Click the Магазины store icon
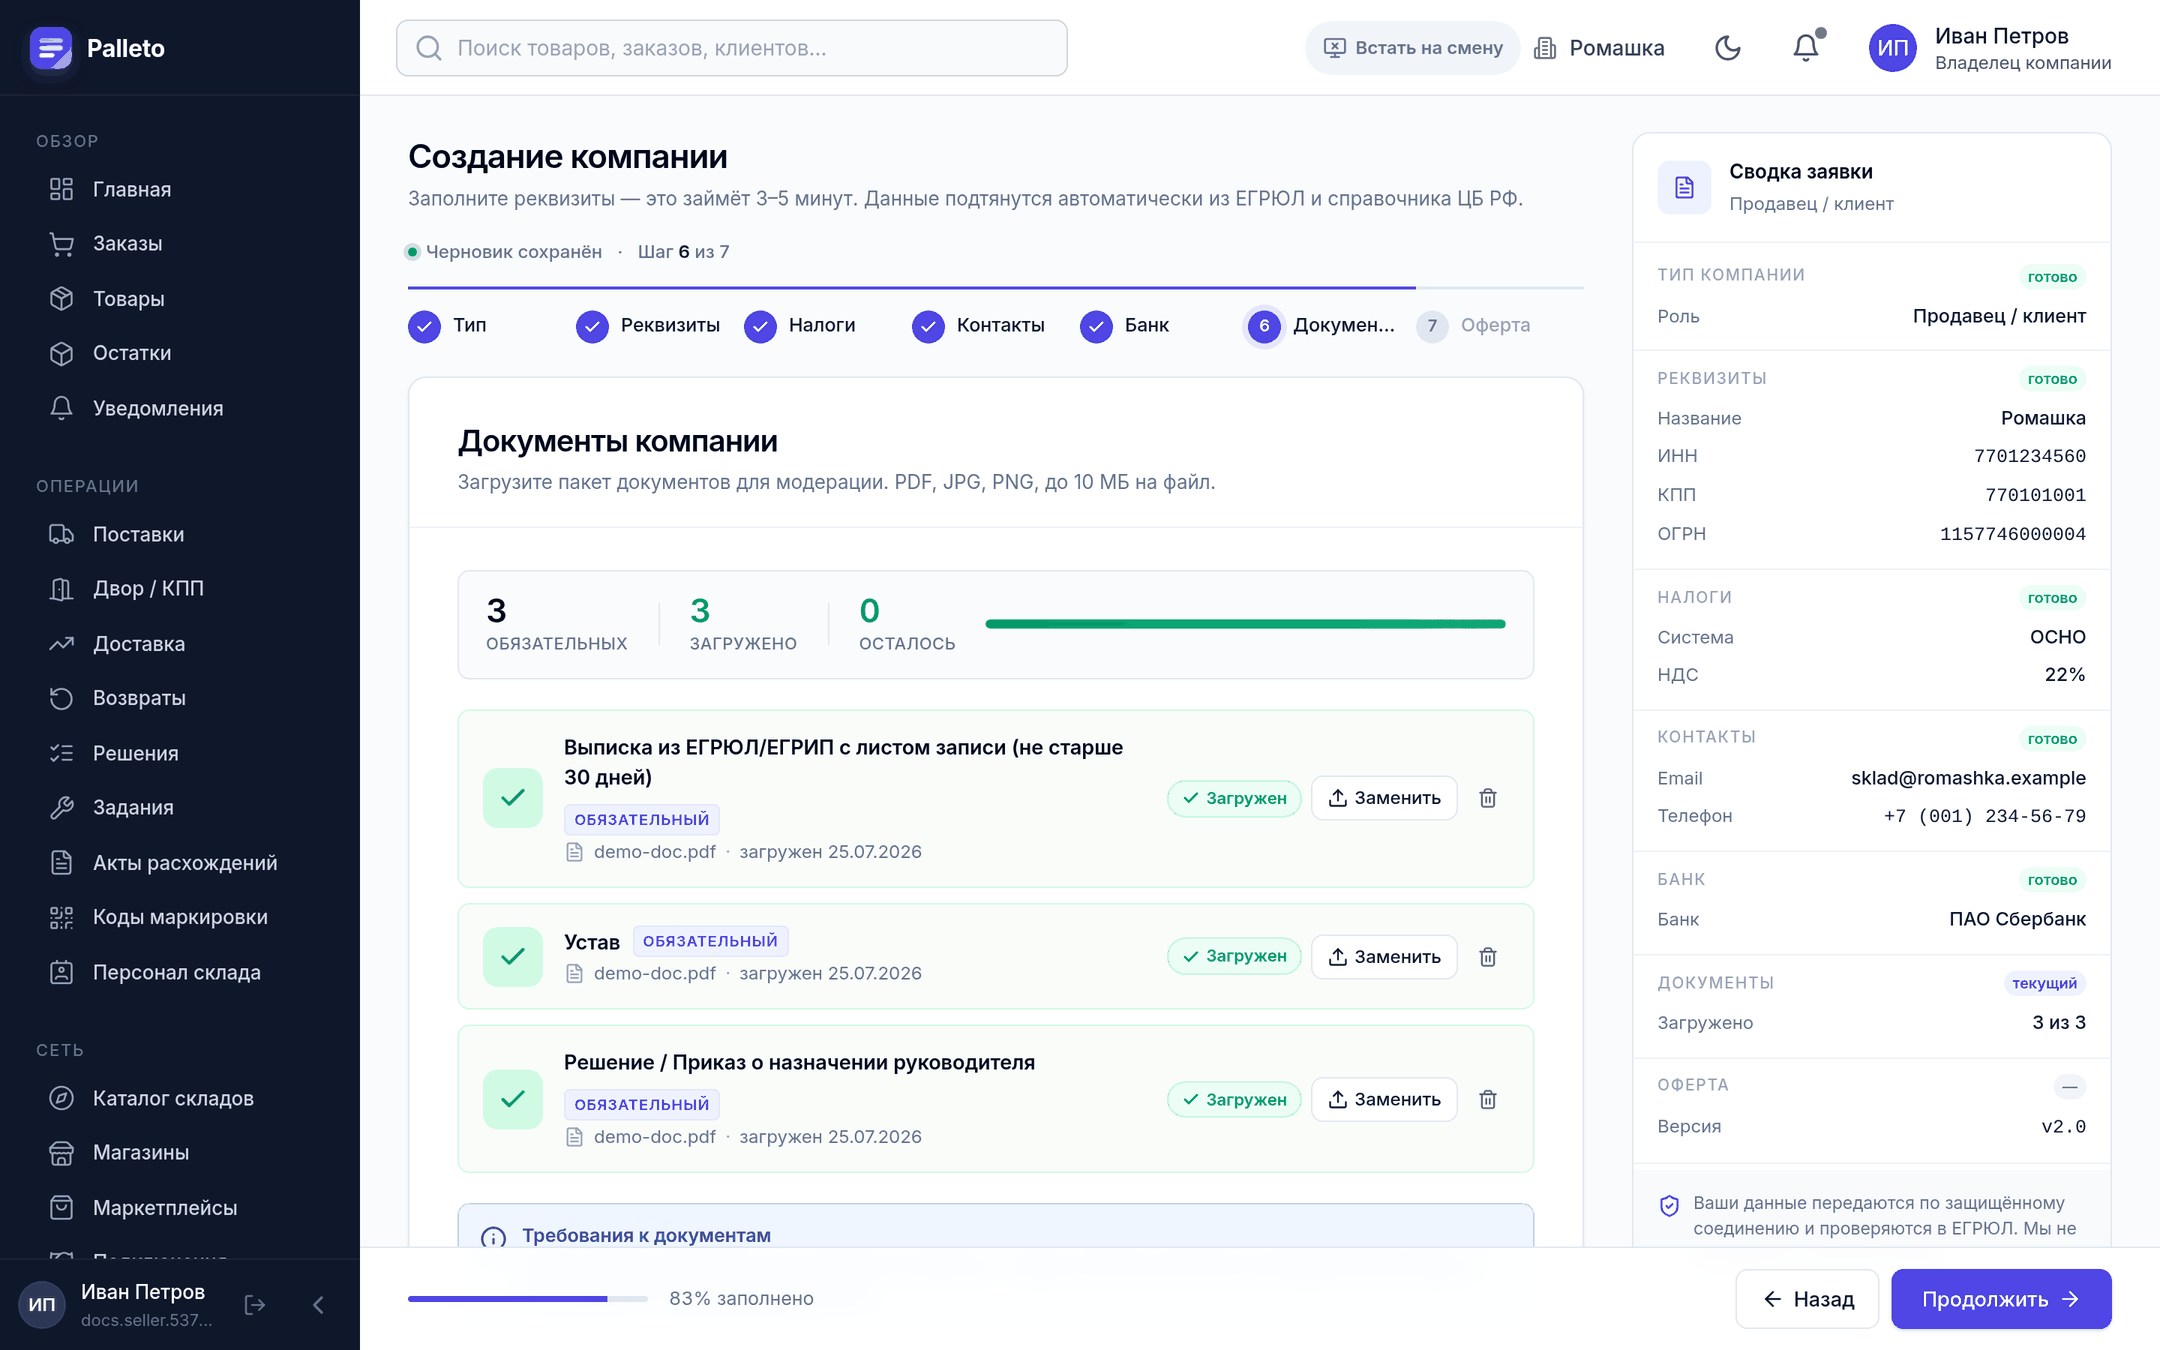The width and height of the screenshot is (2160, 1350). (x=62, y=1153)
